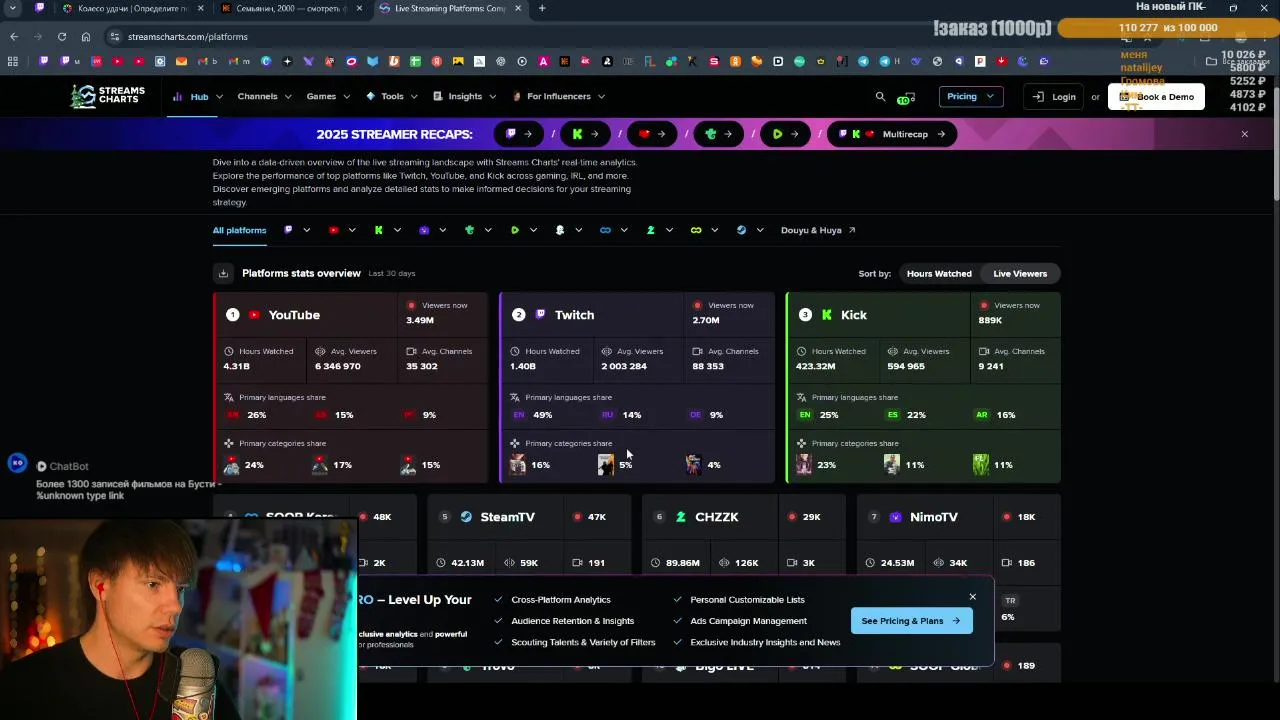This screenshot has height=720, width=1280.
Task: Open the Streams Charts logo home link
Action: tap(108, 96)
